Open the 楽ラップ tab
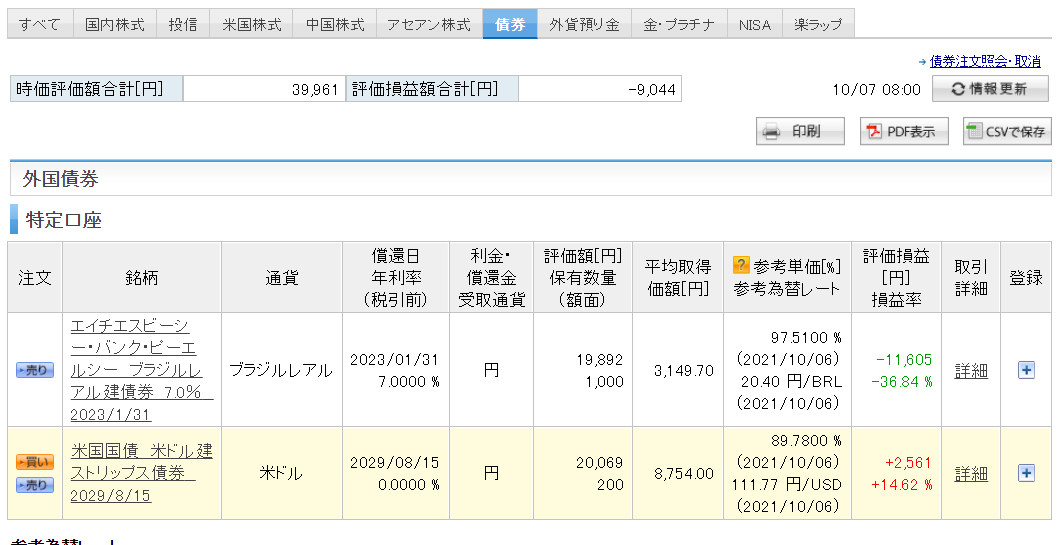The width and height of the screenshot is (1064, 545). click(x=818, y=24)
